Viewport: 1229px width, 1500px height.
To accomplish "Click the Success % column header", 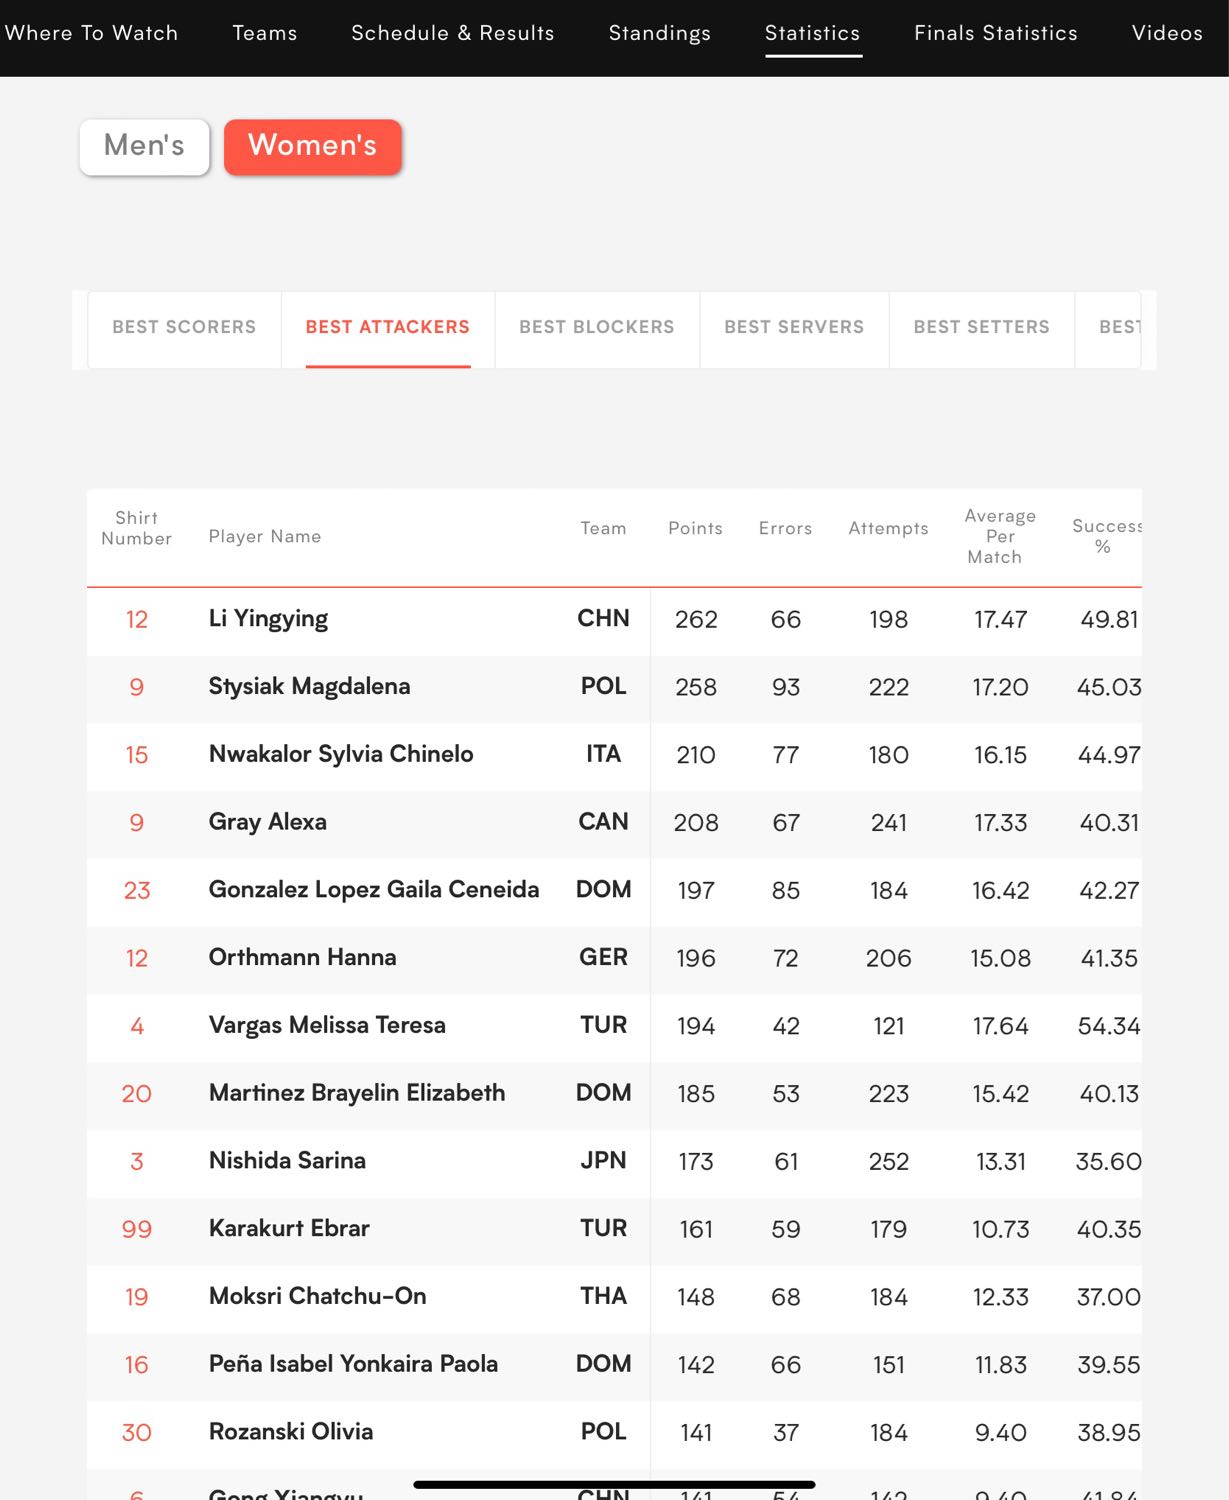I will [x=1106, y=536].
